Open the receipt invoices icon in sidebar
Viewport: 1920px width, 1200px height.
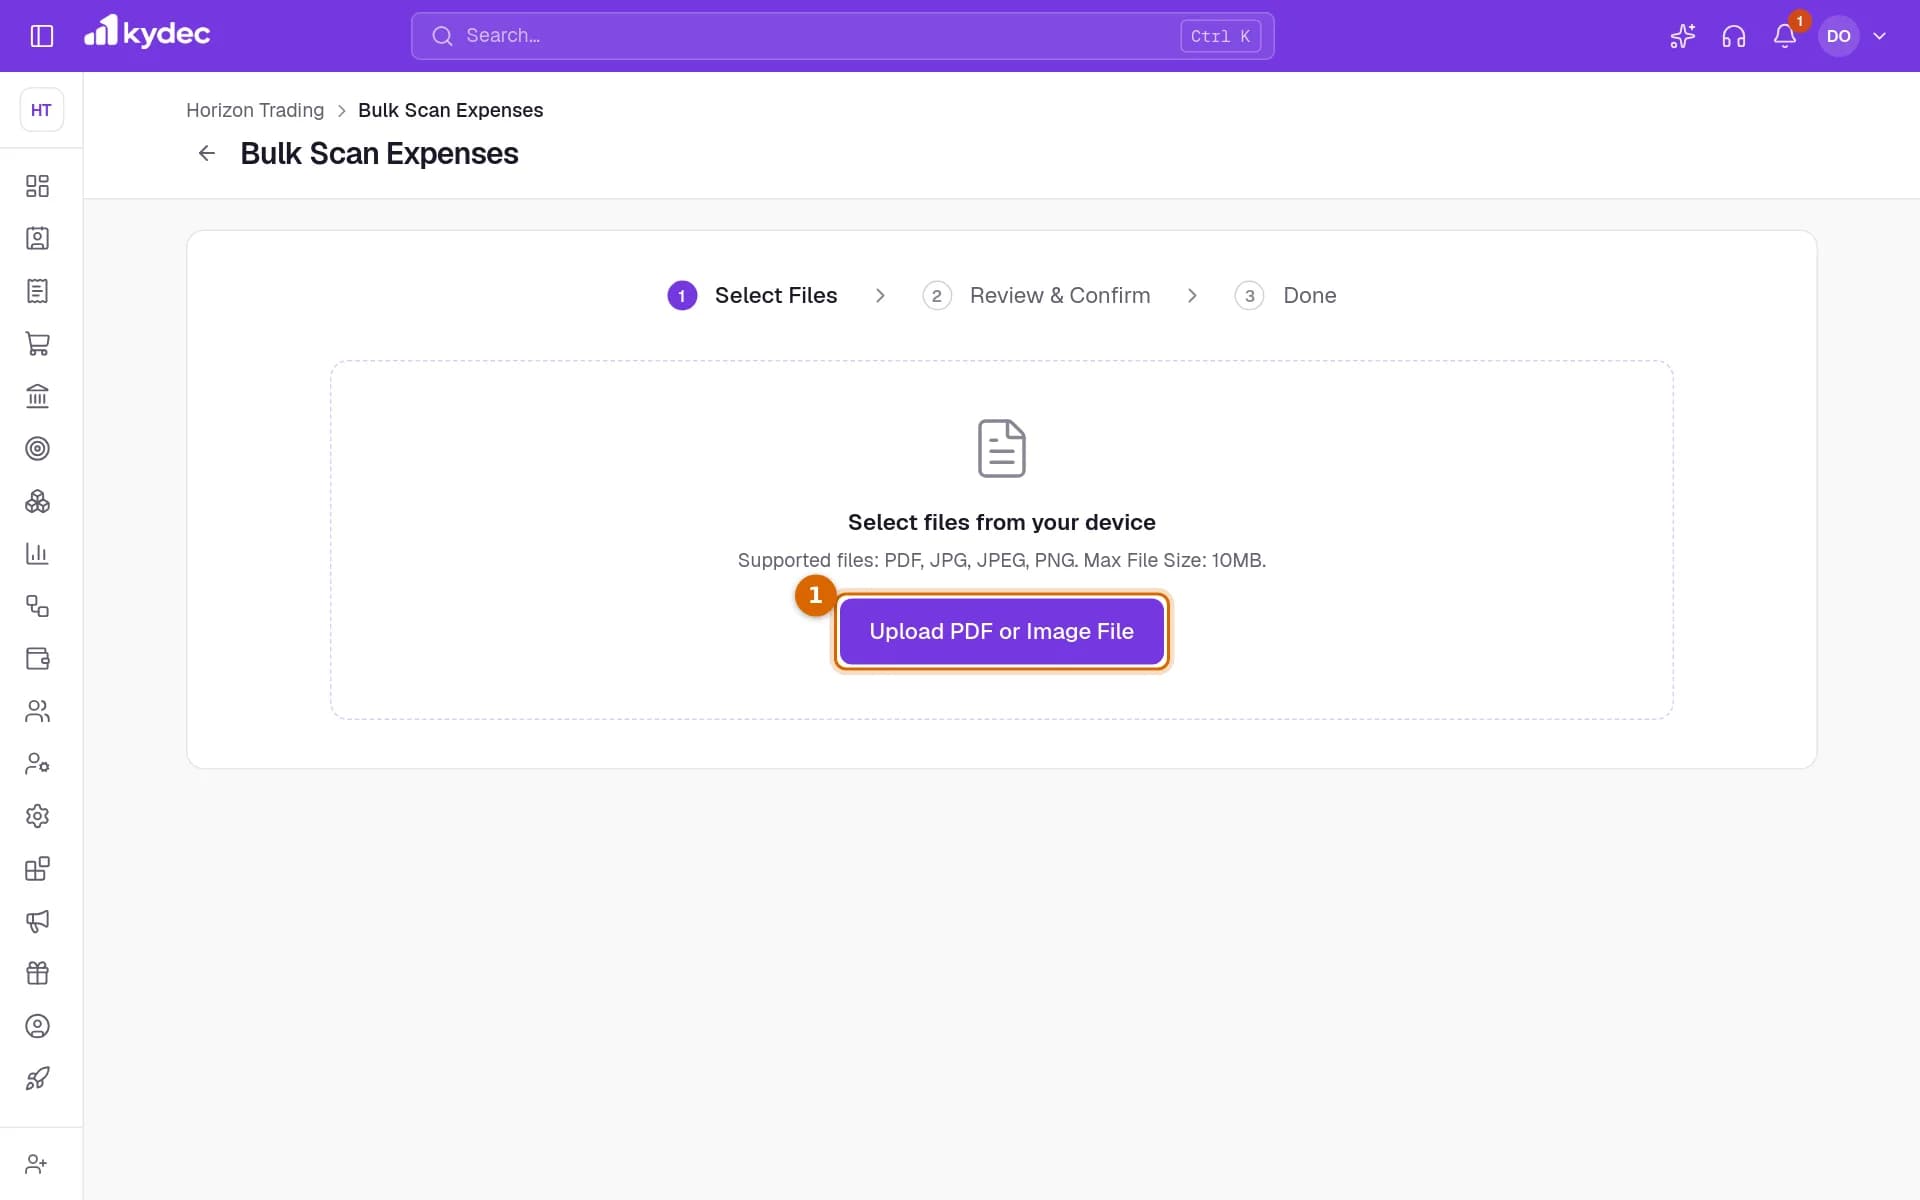click(37, 291)
